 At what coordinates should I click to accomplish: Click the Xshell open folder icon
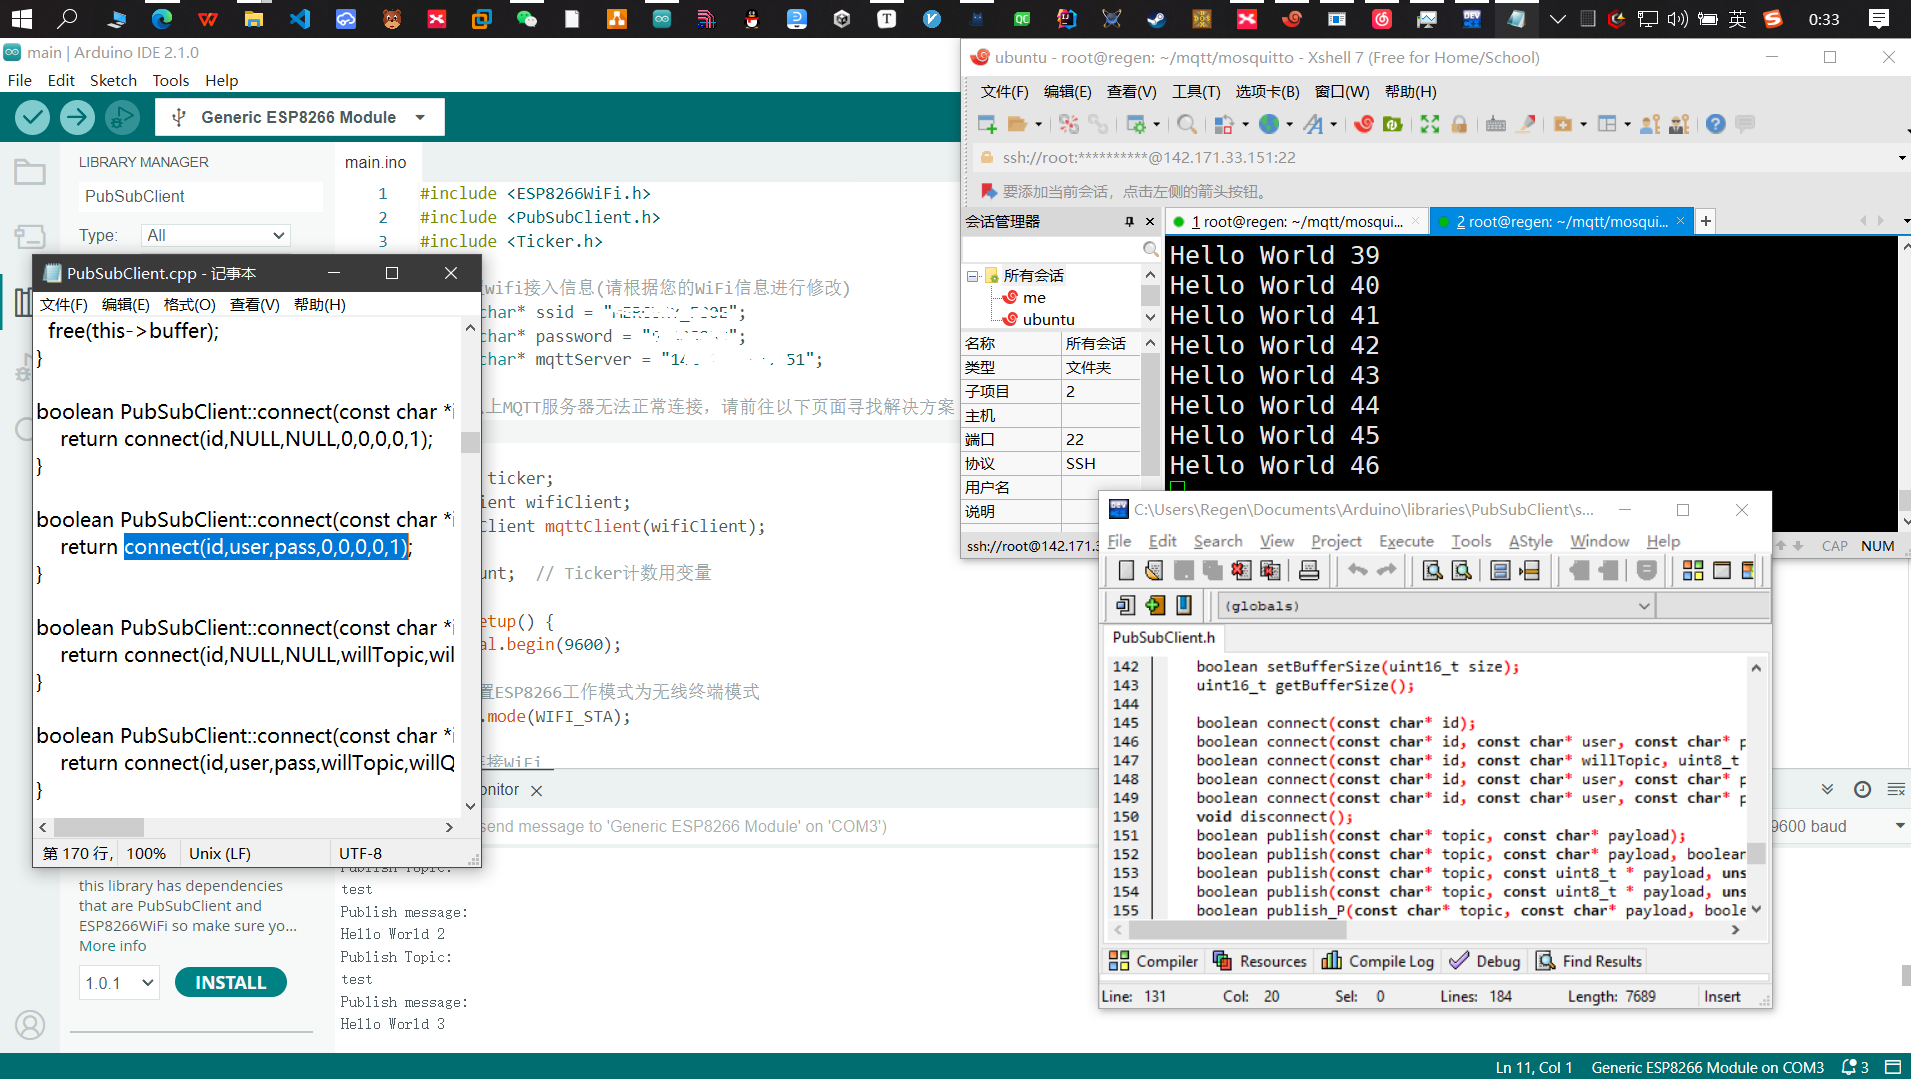[x=1017, y=124]
